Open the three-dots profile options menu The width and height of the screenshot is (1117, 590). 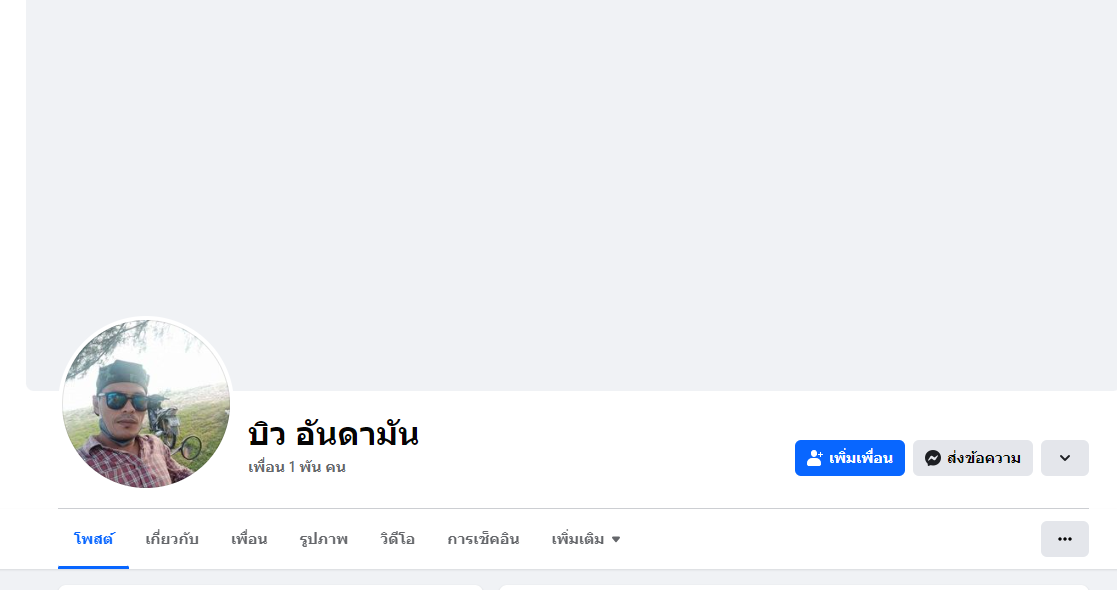tap(1064, 539)
